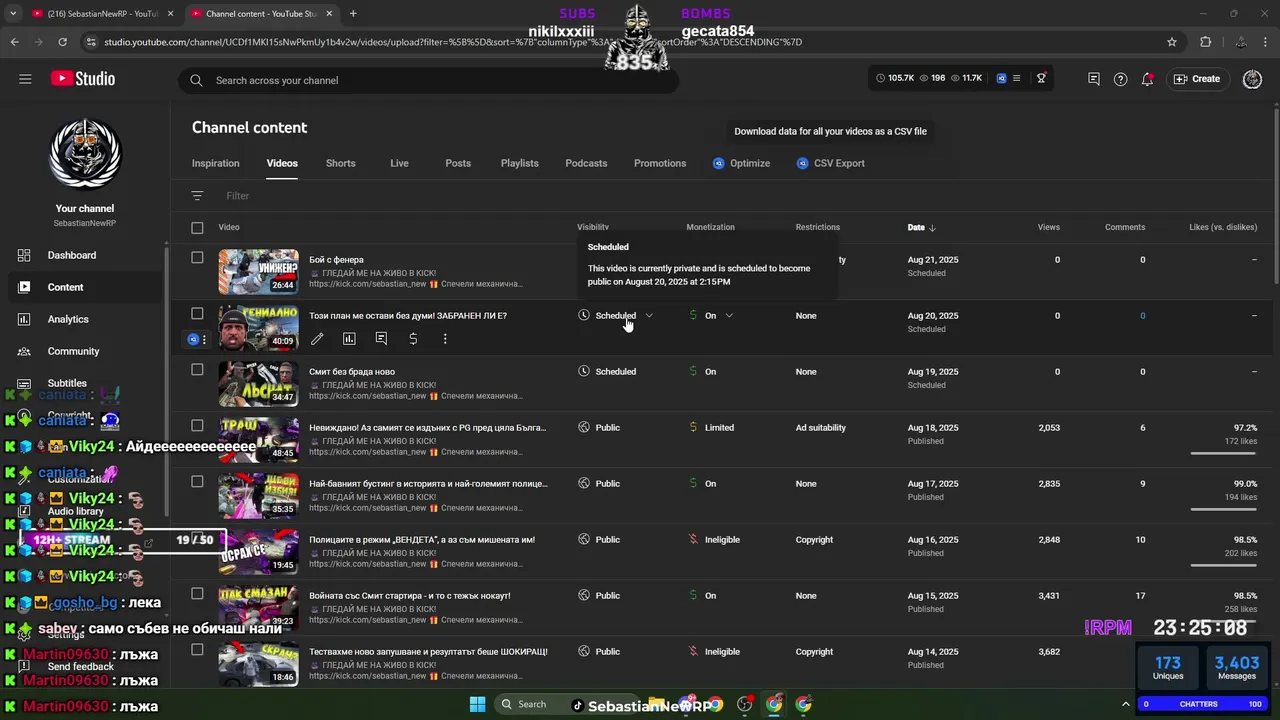
Task: Click the trophy icon in the vidIQ bar
Action: [x=1041, y=78]
